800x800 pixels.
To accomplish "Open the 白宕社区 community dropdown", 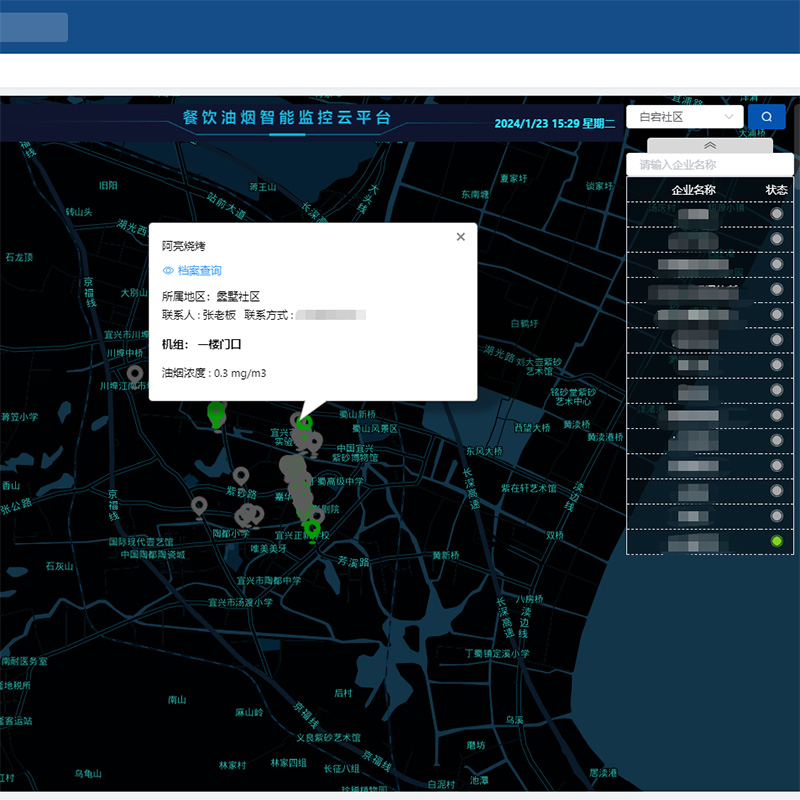I will click(x=684, y=117).
